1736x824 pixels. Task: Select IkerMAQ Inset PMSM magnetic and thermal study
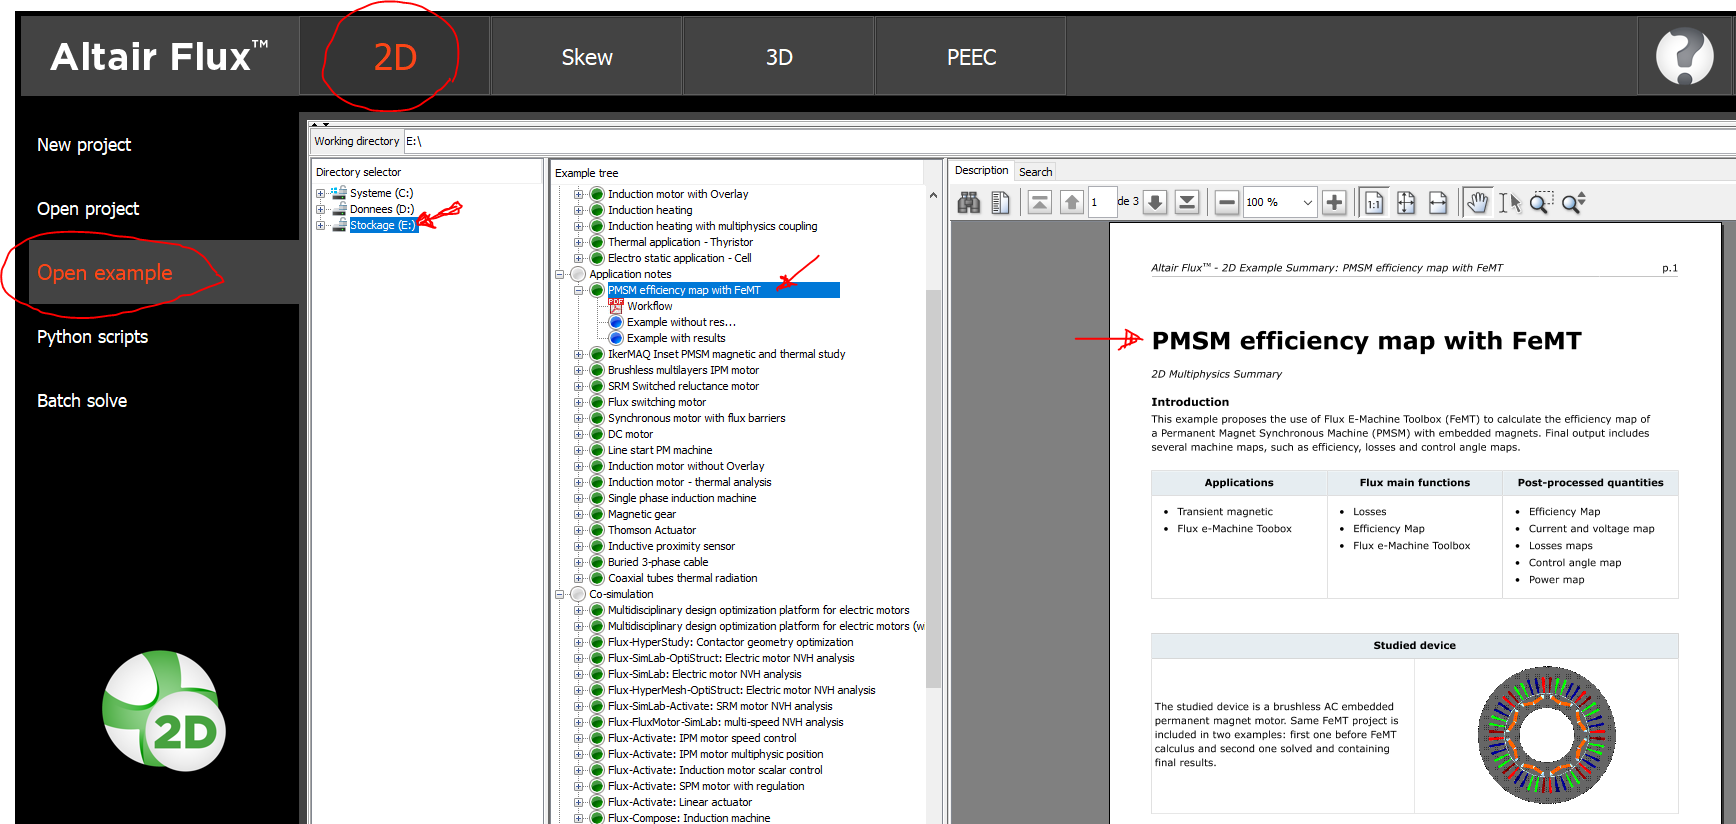[726, 354]
